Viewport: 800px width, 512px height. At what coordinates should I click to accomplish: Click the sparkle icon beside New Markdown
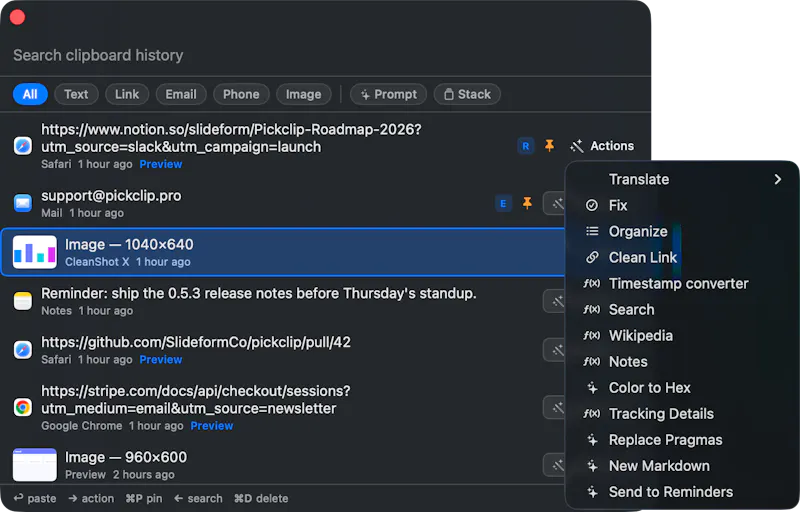[x=592, y=466]
